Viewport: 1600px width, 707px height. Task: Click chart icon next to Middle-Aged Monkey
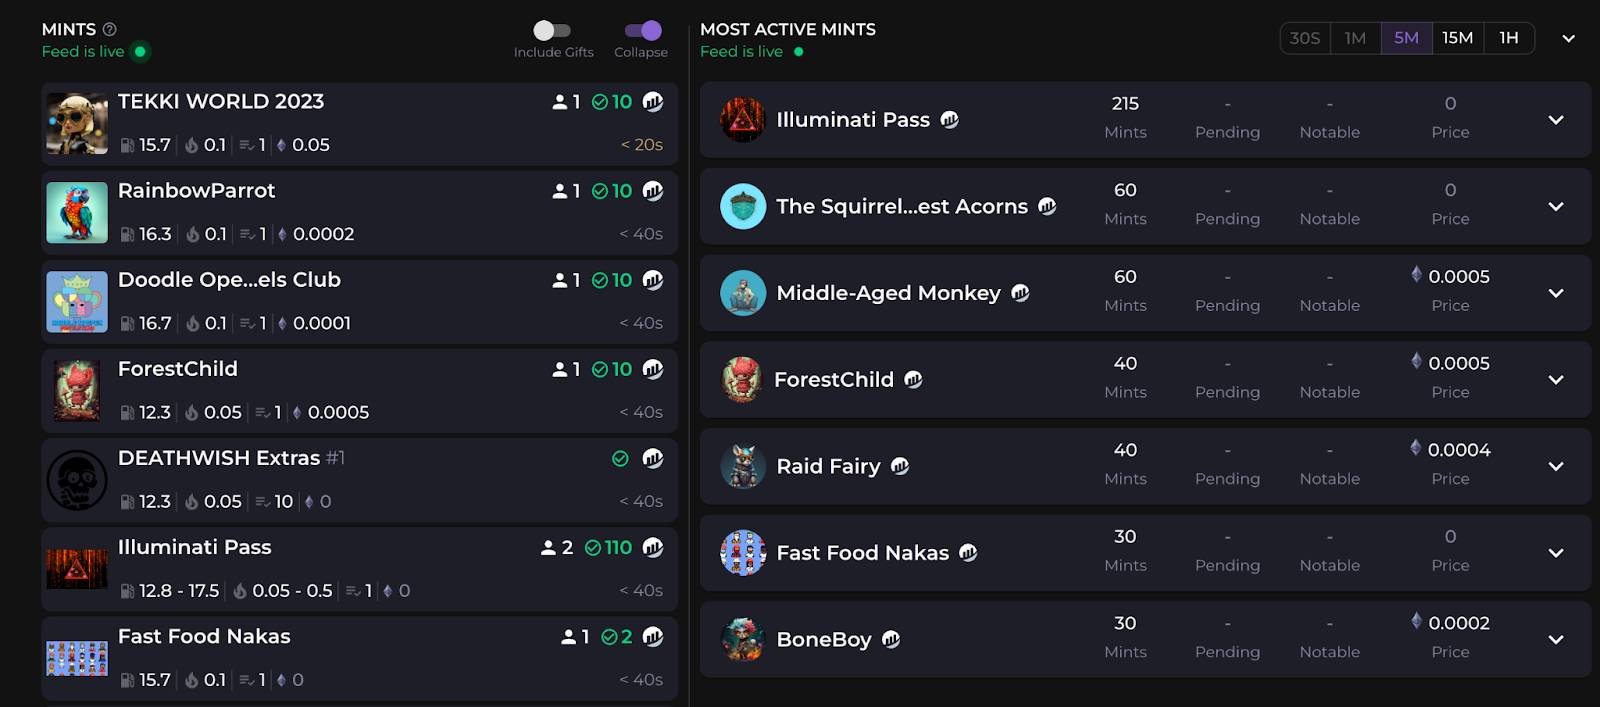(x=1020, y=293)
